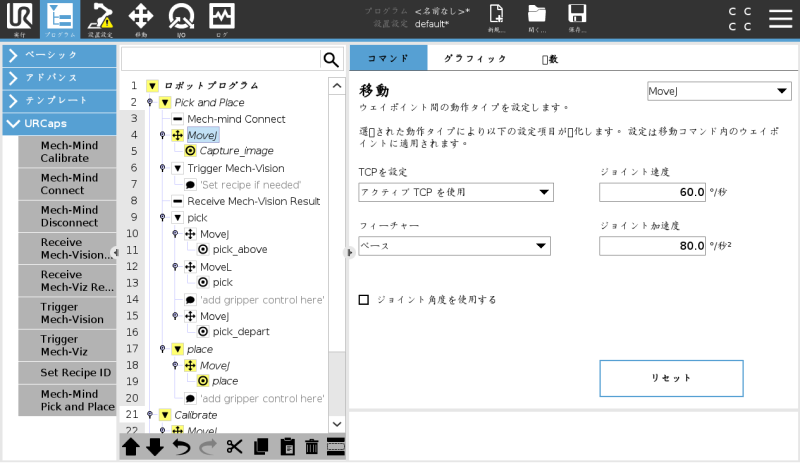This screenshot has width=800, height=463.
Task: Click program tree scrollbar up arrow
Action: [x=337, y=86]
